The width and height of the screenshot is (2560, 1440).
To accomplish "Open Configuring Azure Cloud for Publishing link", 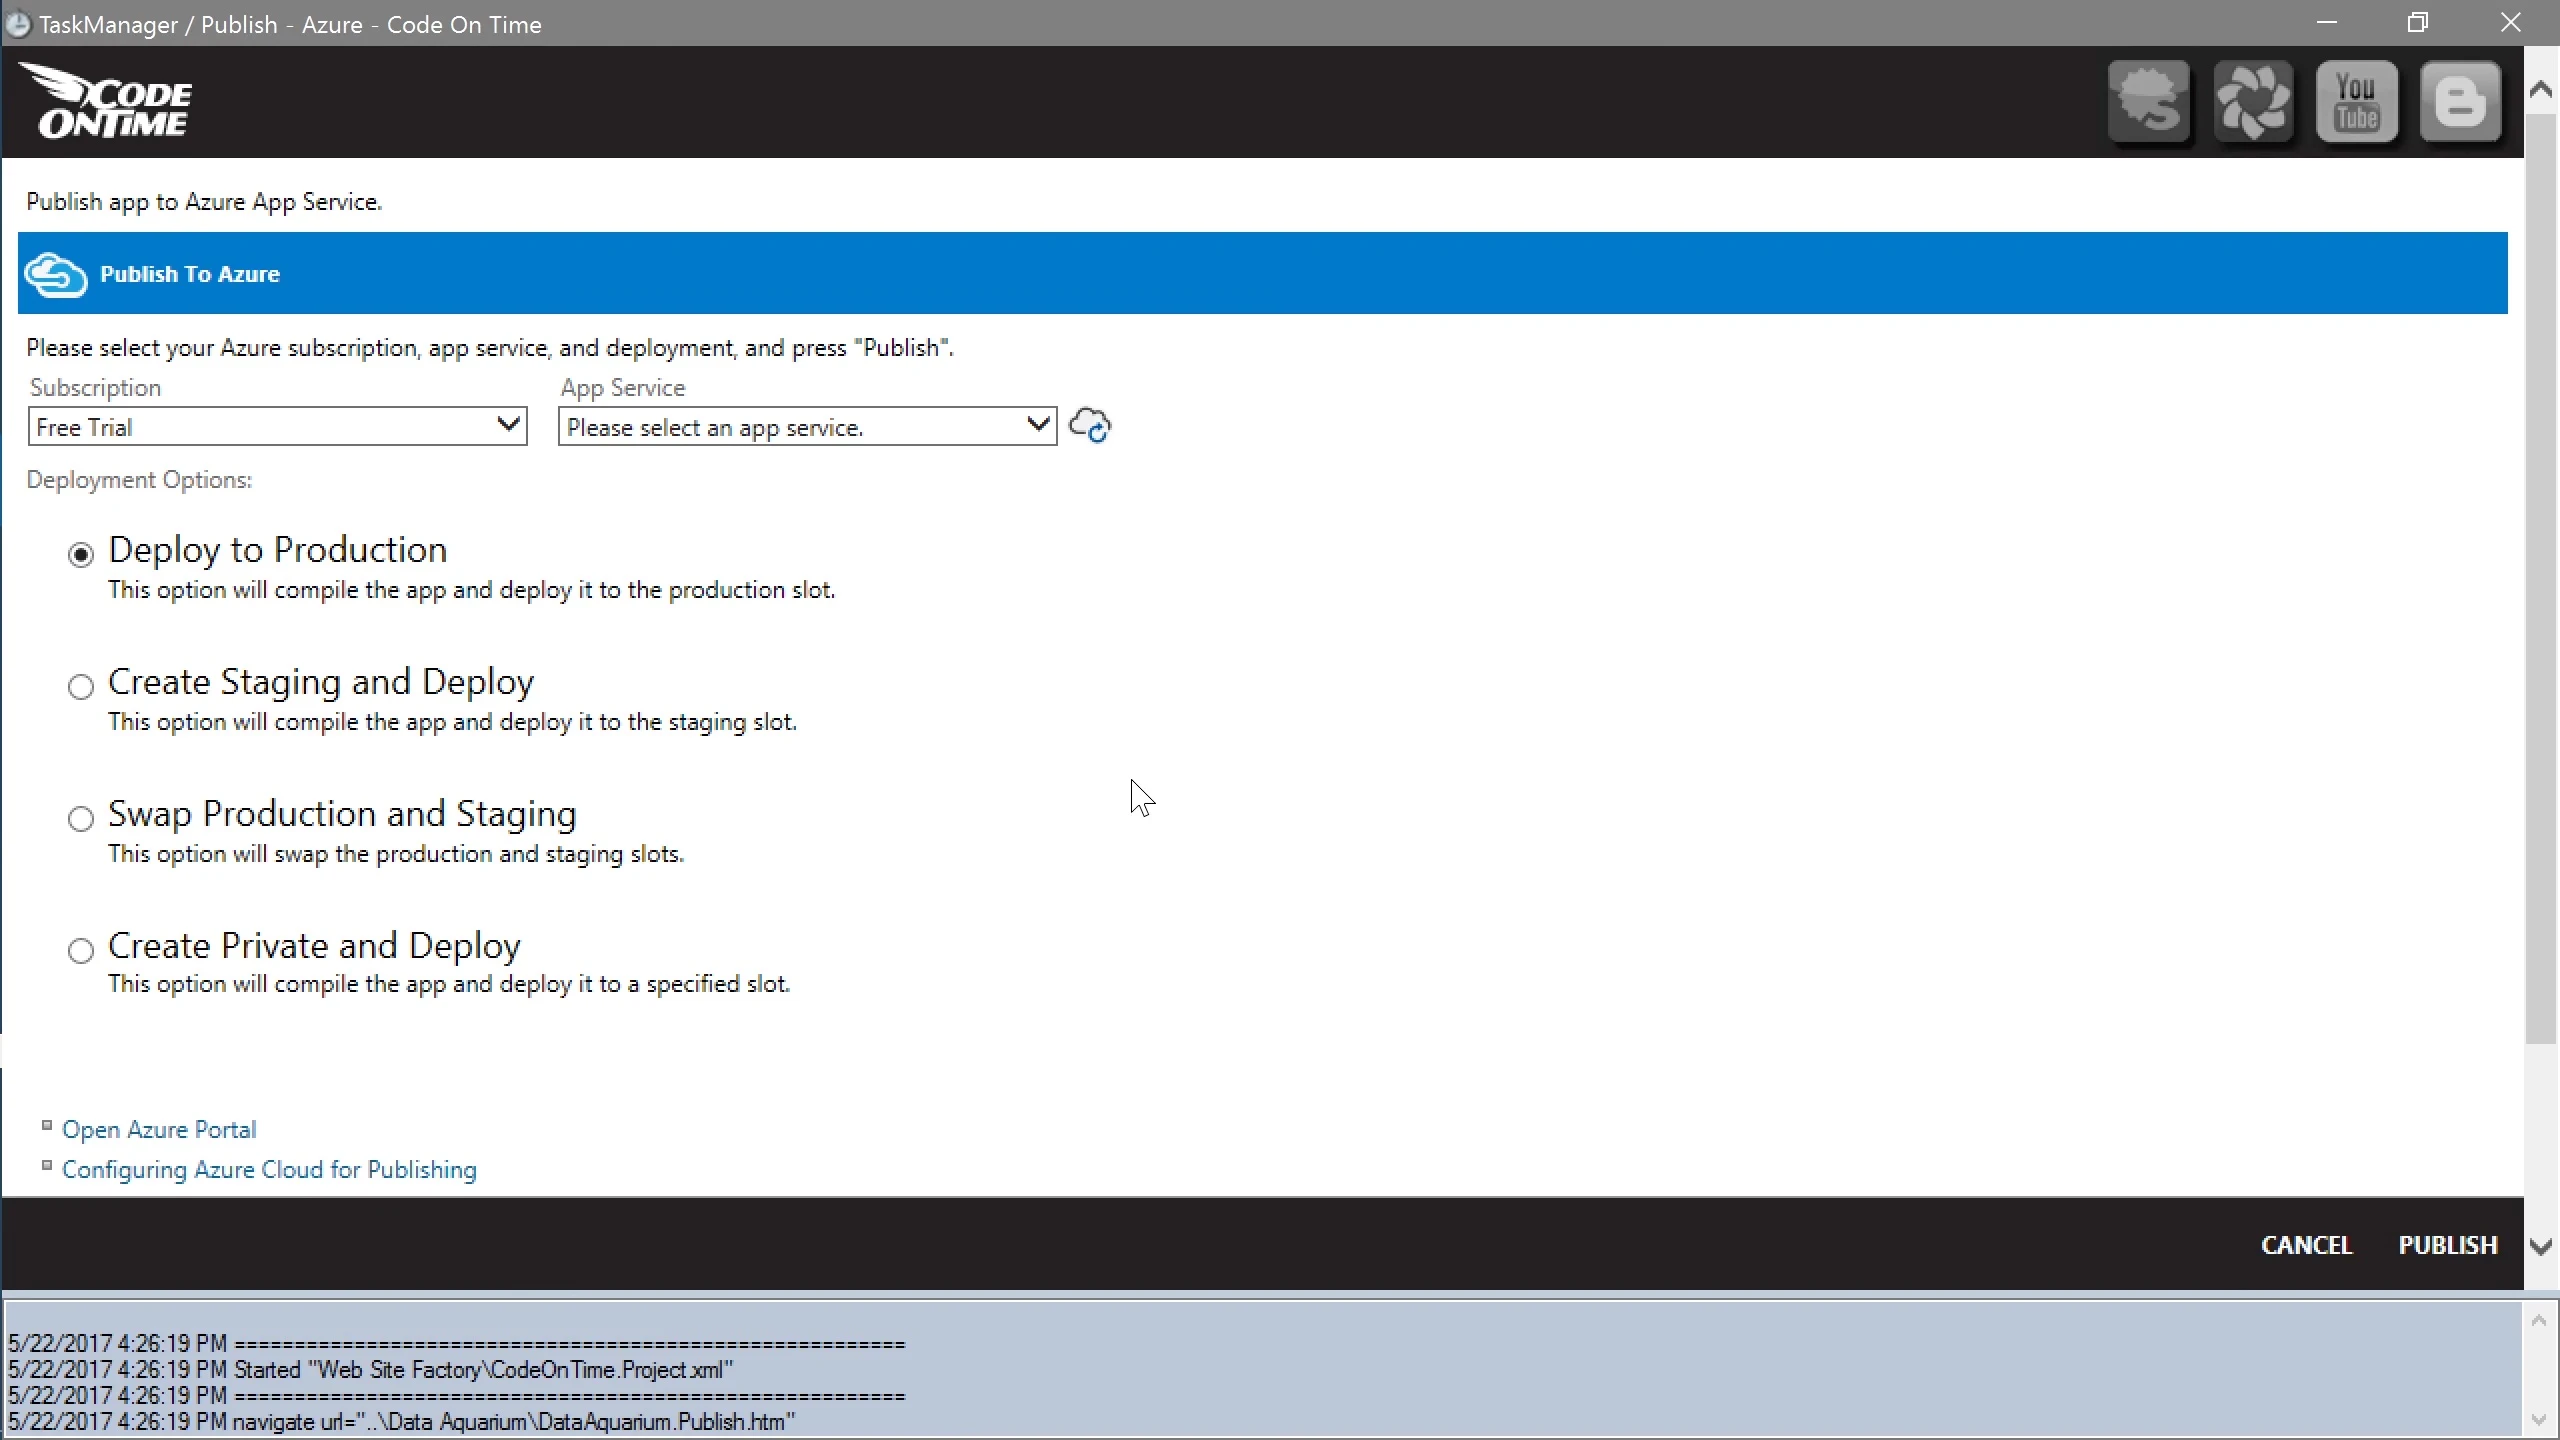I will pyautogui.click(x=269, y=1169).
